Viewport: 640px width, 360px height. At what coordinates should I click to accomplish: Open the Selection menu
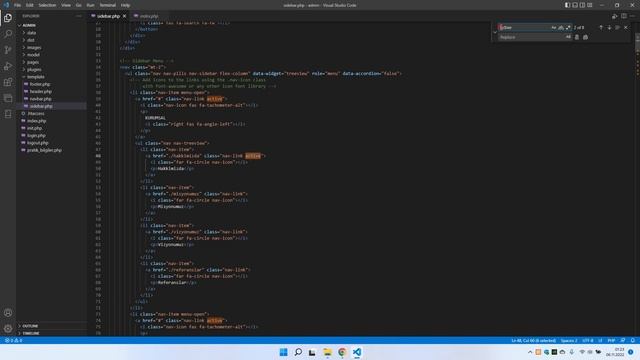pos(47,5)
